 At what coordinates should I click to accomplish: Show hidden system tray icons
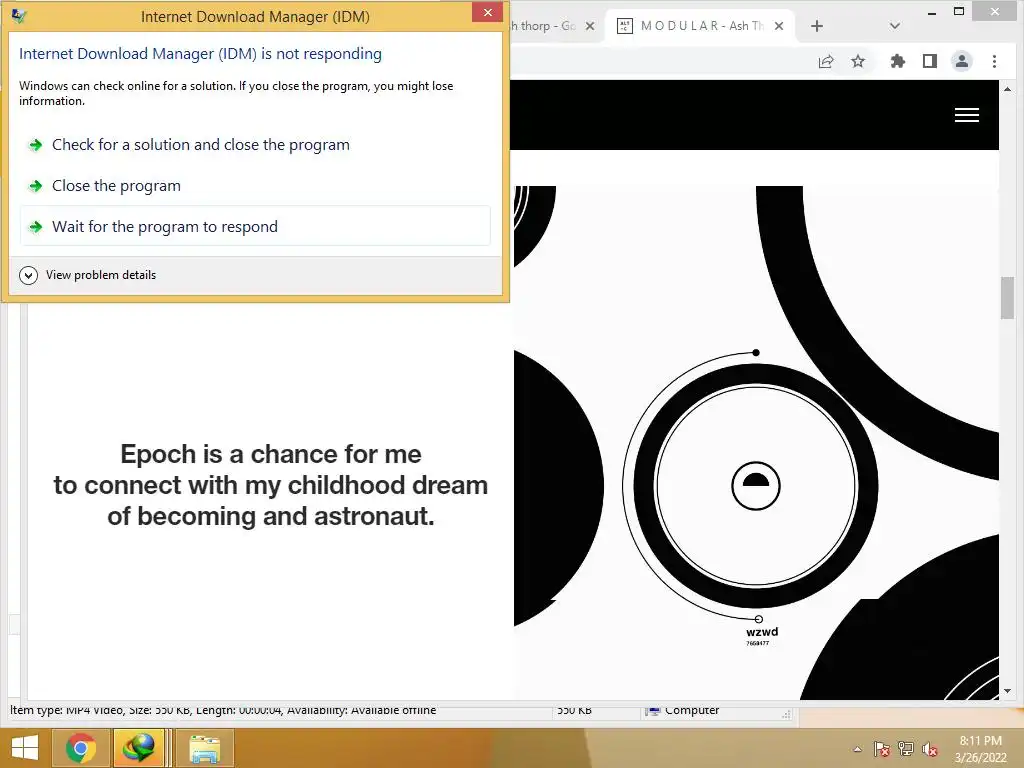(857, 749)
